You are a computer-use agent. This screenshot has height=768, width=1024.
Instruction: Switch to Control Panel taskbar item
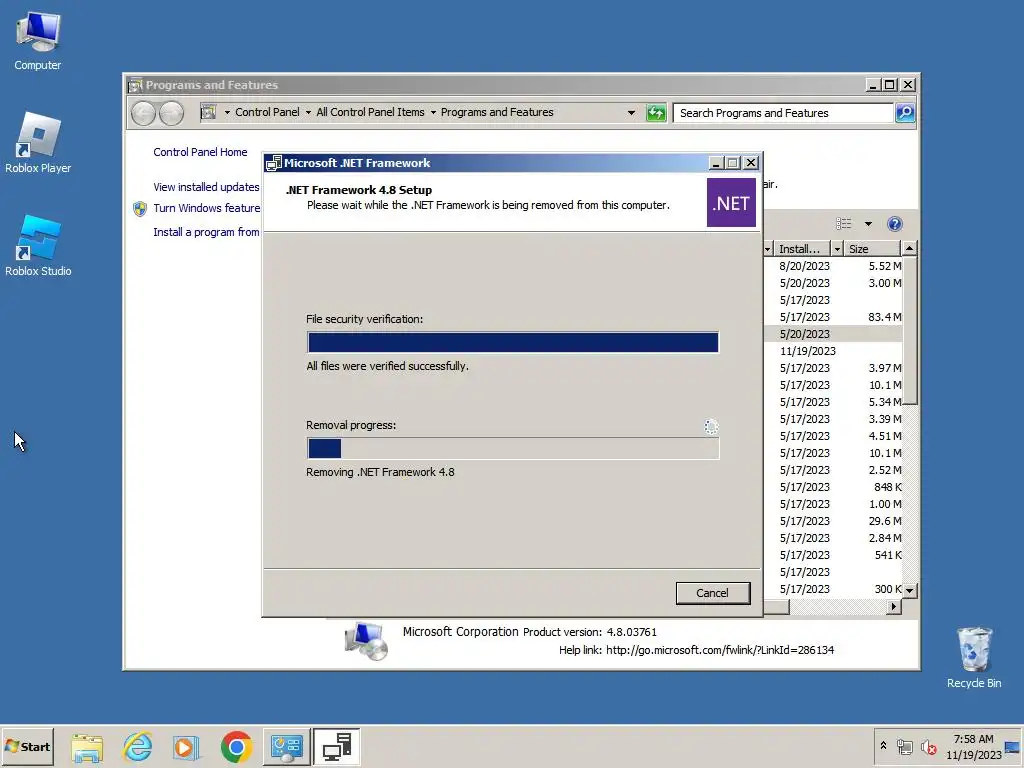(287, 747)
